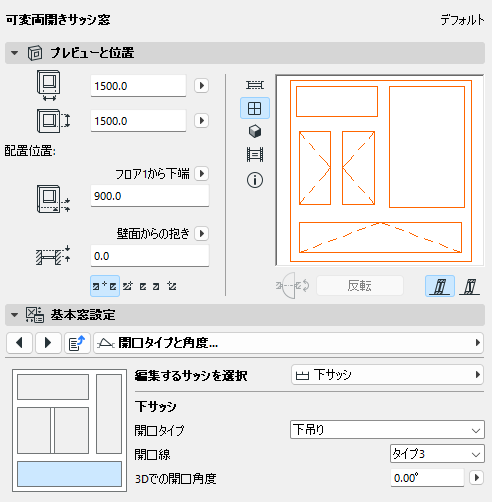This screenshot has height=502, width=492.
Task: Select the highlighted bottom sash in diagram
Action: coord(69,474)
